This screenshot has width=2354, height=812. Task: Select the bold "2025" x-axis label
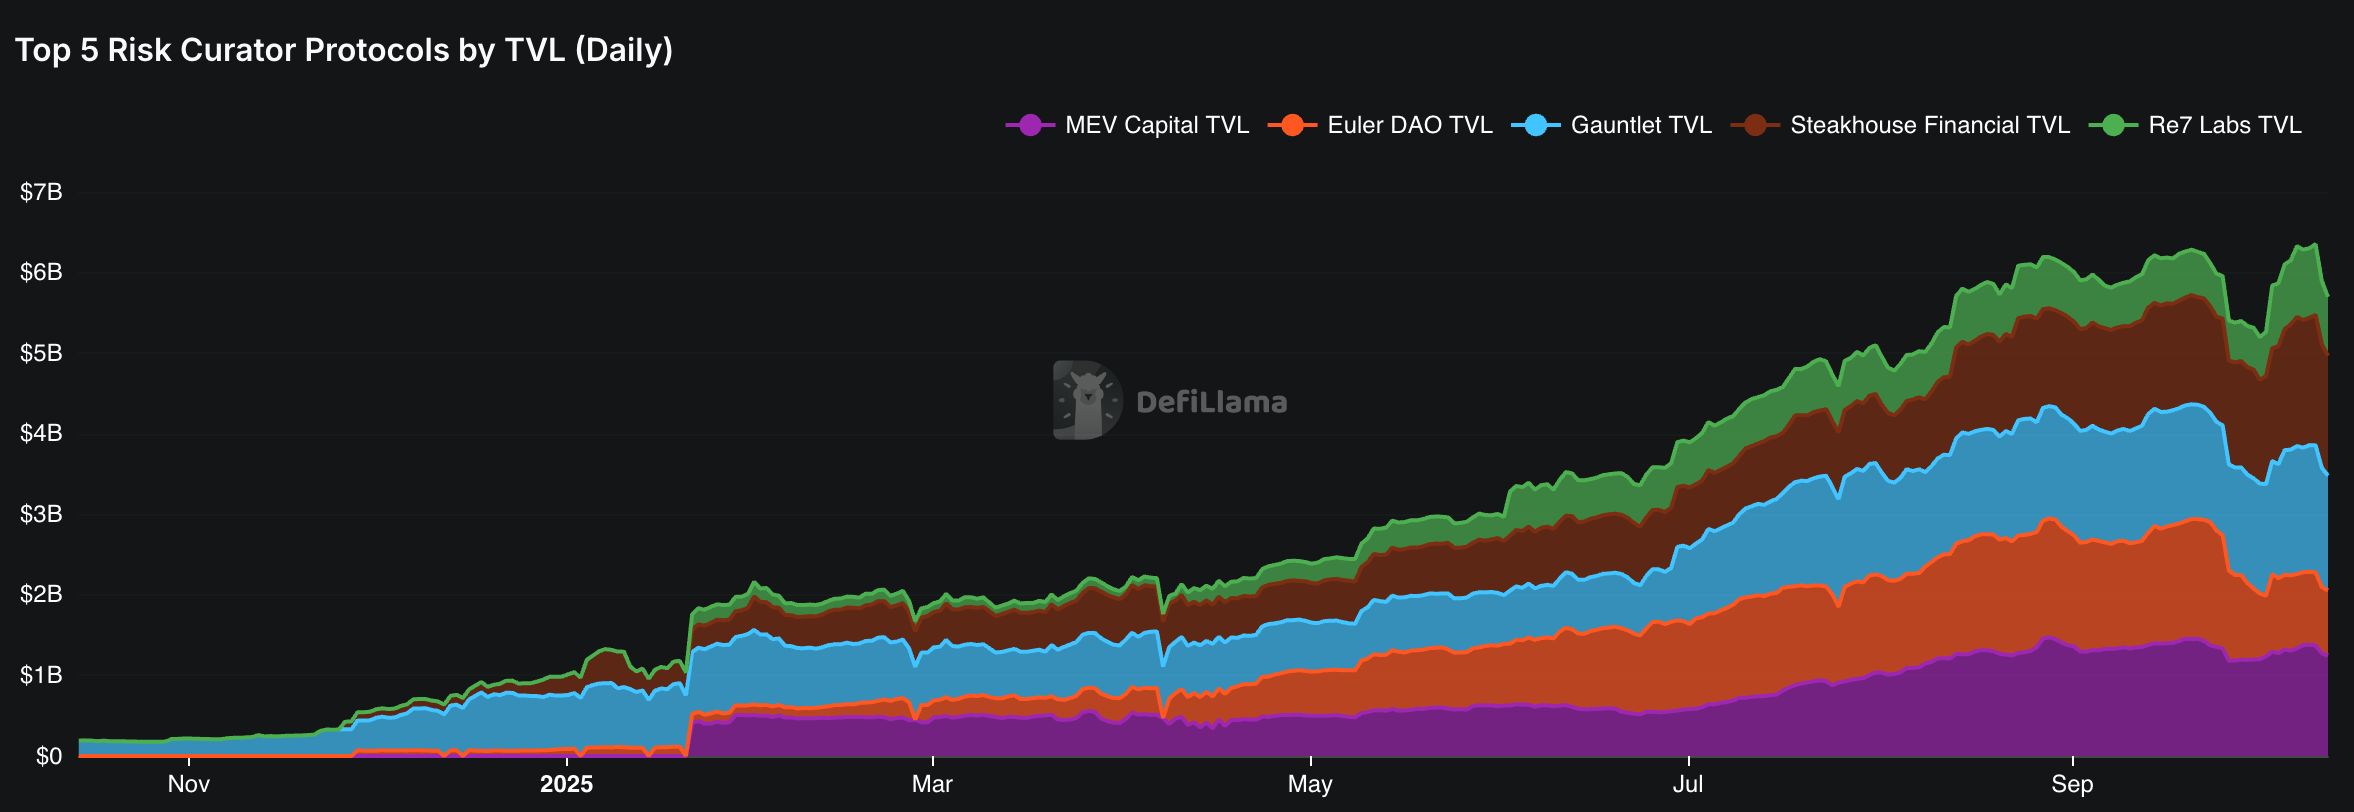566,784
